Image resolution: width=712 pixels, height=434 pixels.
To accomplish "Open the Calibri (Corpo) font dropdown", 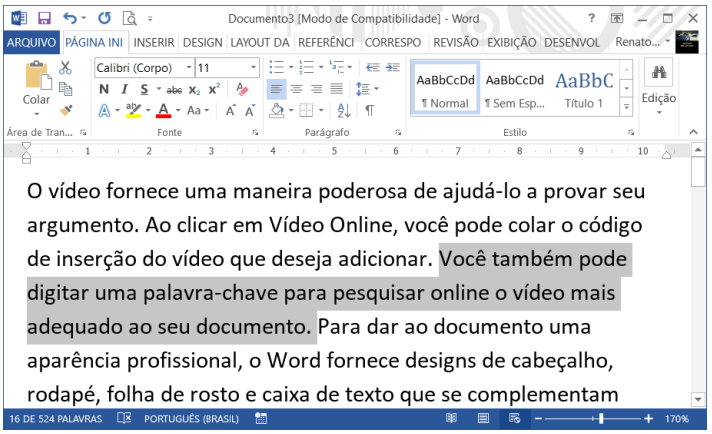I will 189,68.
